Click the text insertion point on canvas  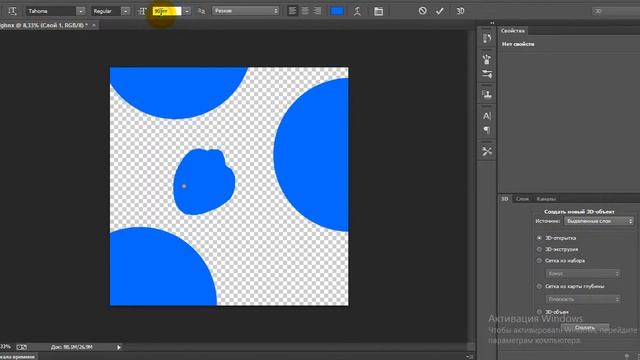(x=184, y=186)
